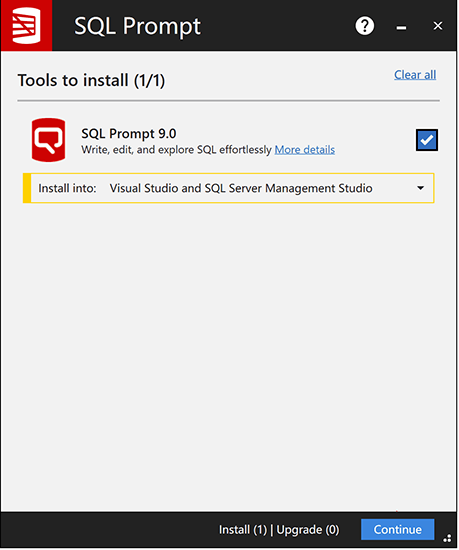Click the Clear all link
The height and width of the screenshot is (550, 459).
tap(415, 75)
